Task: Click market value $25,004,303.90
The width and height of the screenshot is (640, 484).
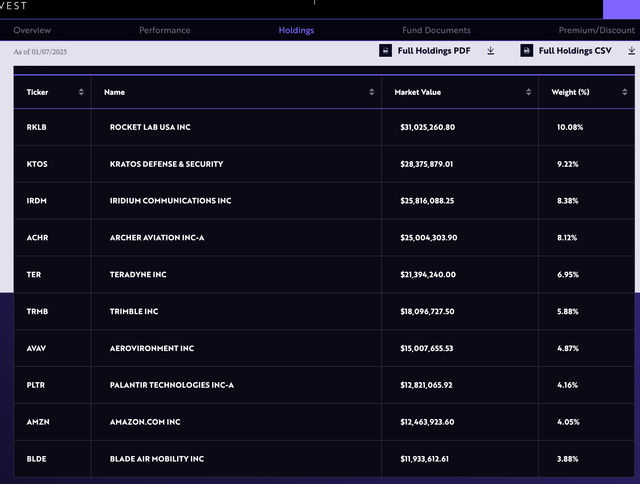Action: [x=429, y=238]
